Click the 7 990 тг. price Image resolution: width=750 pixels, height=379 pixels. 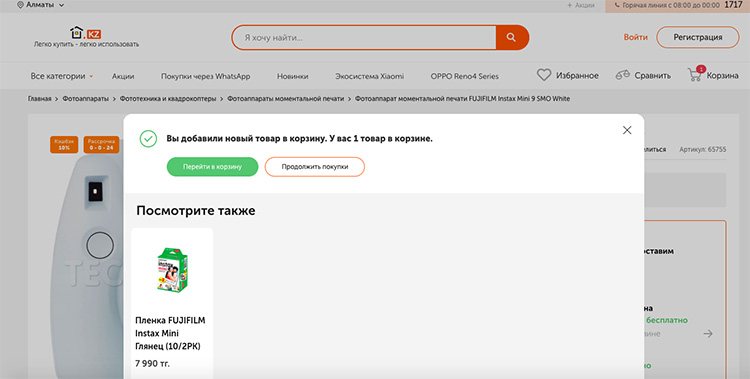click(152, 364)
